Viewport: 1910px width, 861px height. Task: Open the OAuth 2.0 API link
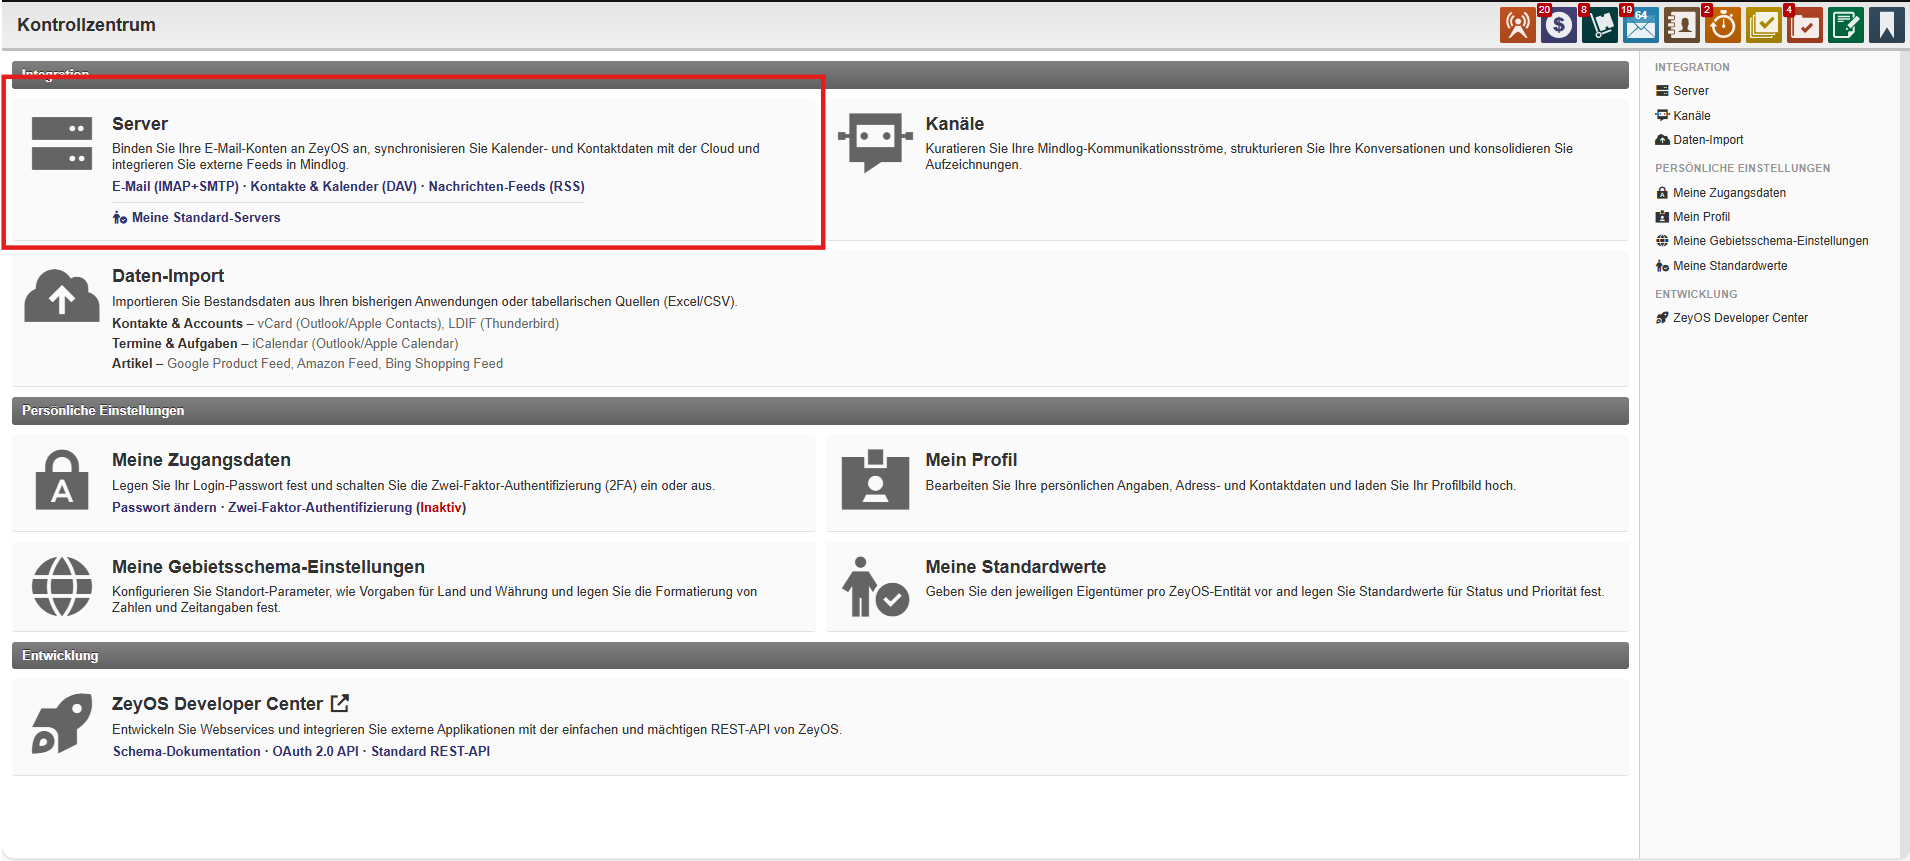point(315,752)
